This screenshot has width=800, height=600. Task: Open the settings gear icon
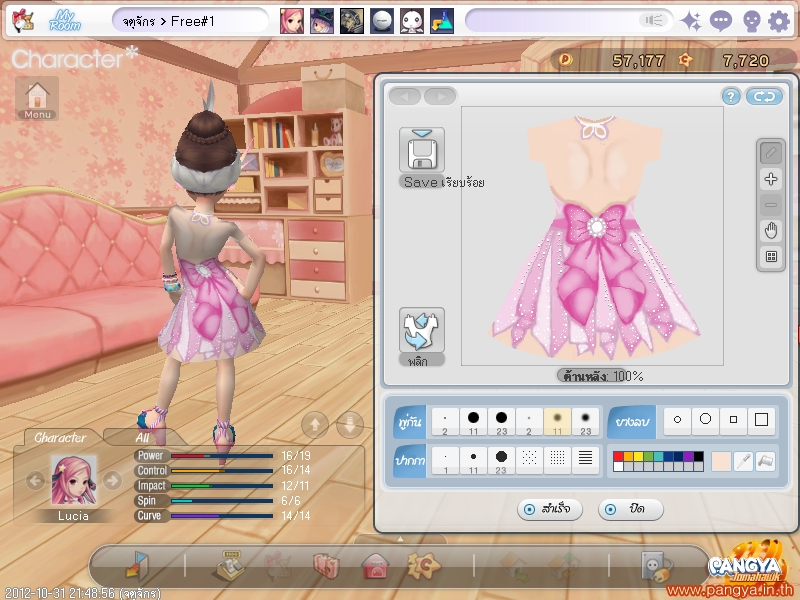pyautogui.click(x=779, y=21)
